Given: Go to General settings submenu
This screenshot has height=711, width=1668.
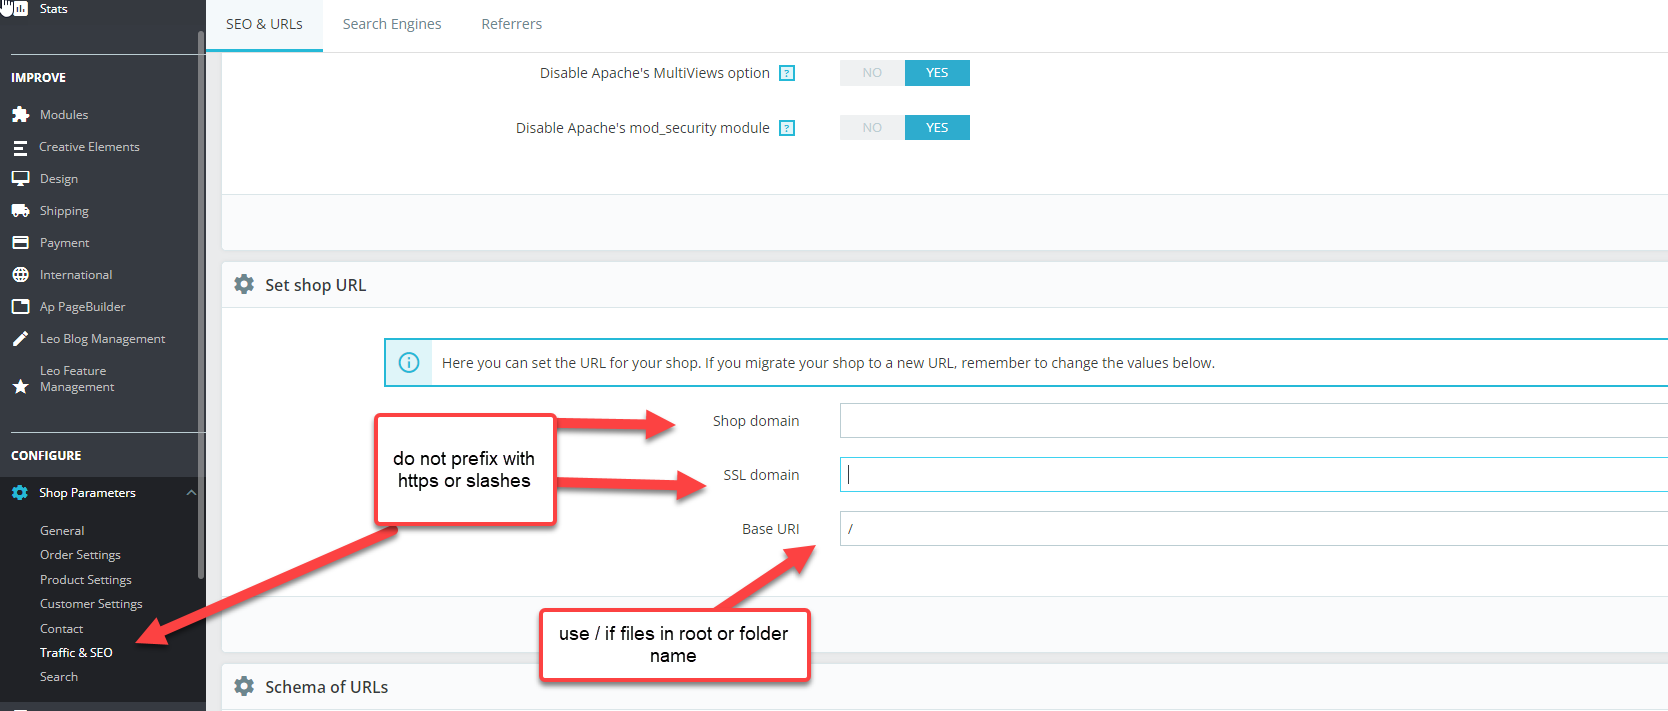Looking at the screenshot, I should tap(62, 531).
